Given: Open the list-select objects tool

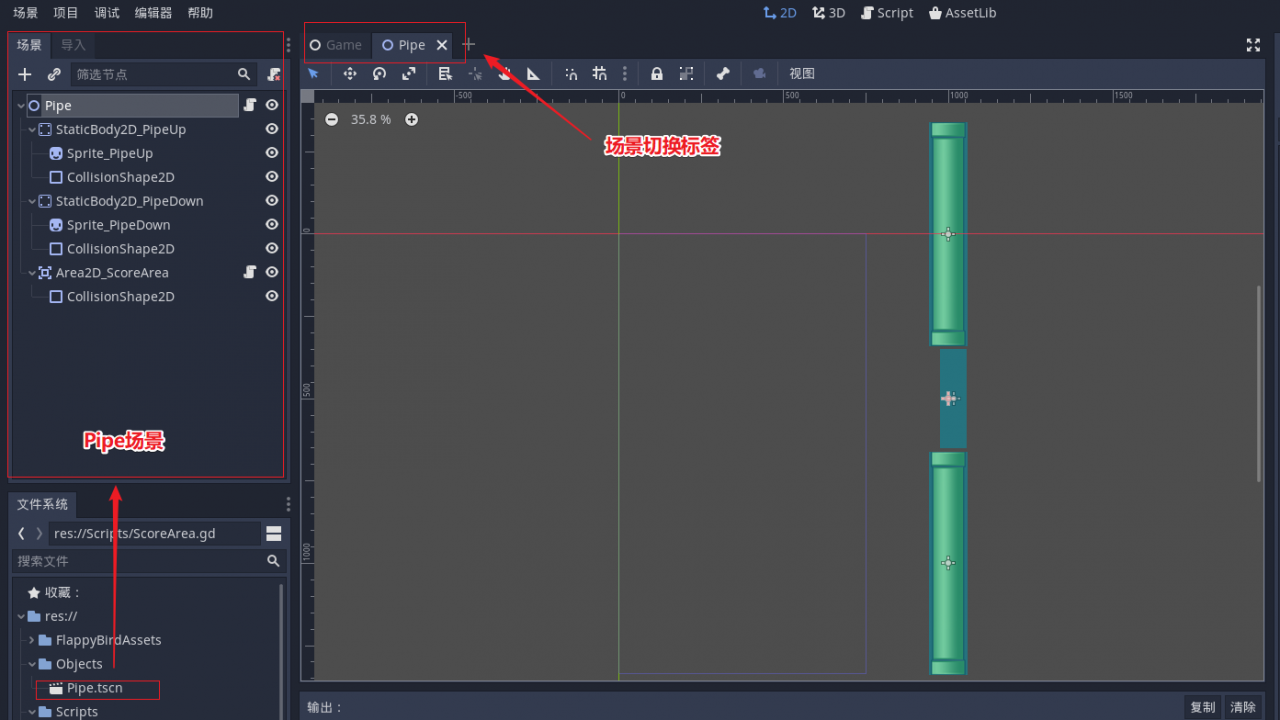Looking at the screenshot, I should point(446,73).
